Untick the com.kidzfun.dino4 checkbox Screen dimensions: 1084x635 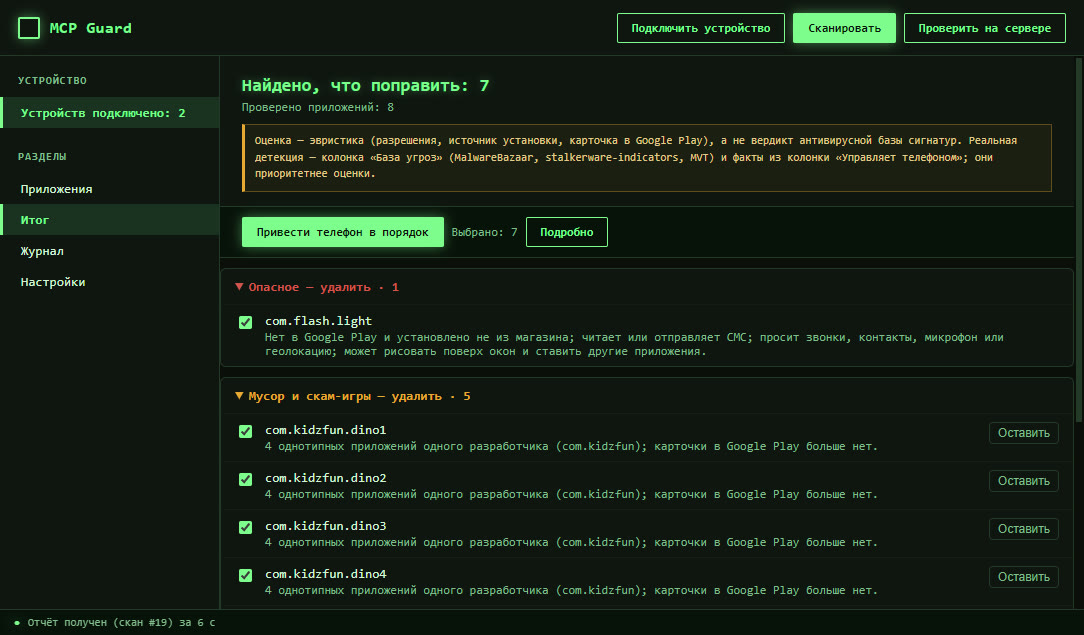pyautogui.click(x=245, y=576)
